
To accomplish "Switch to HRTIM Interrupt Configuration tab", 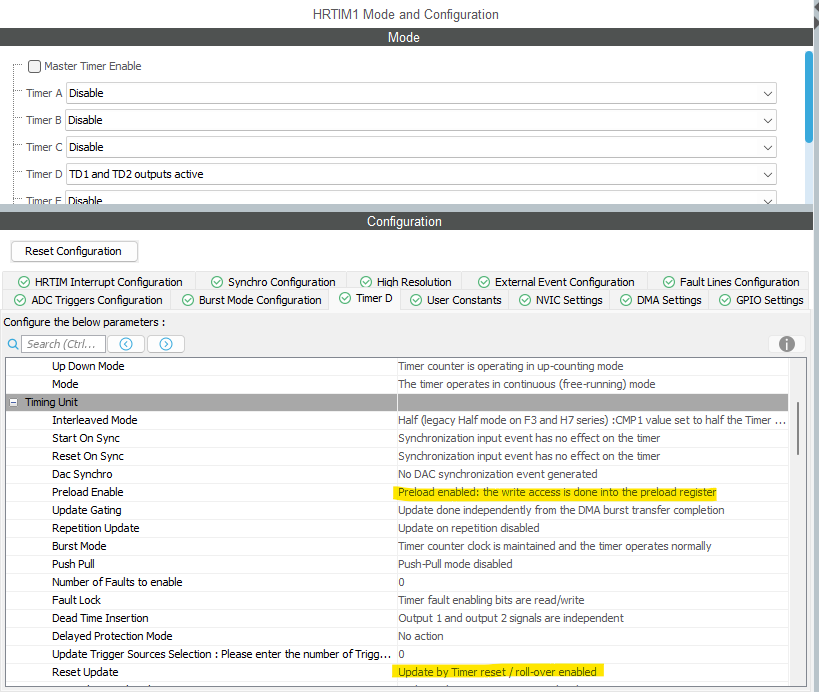I will point(100,282).
